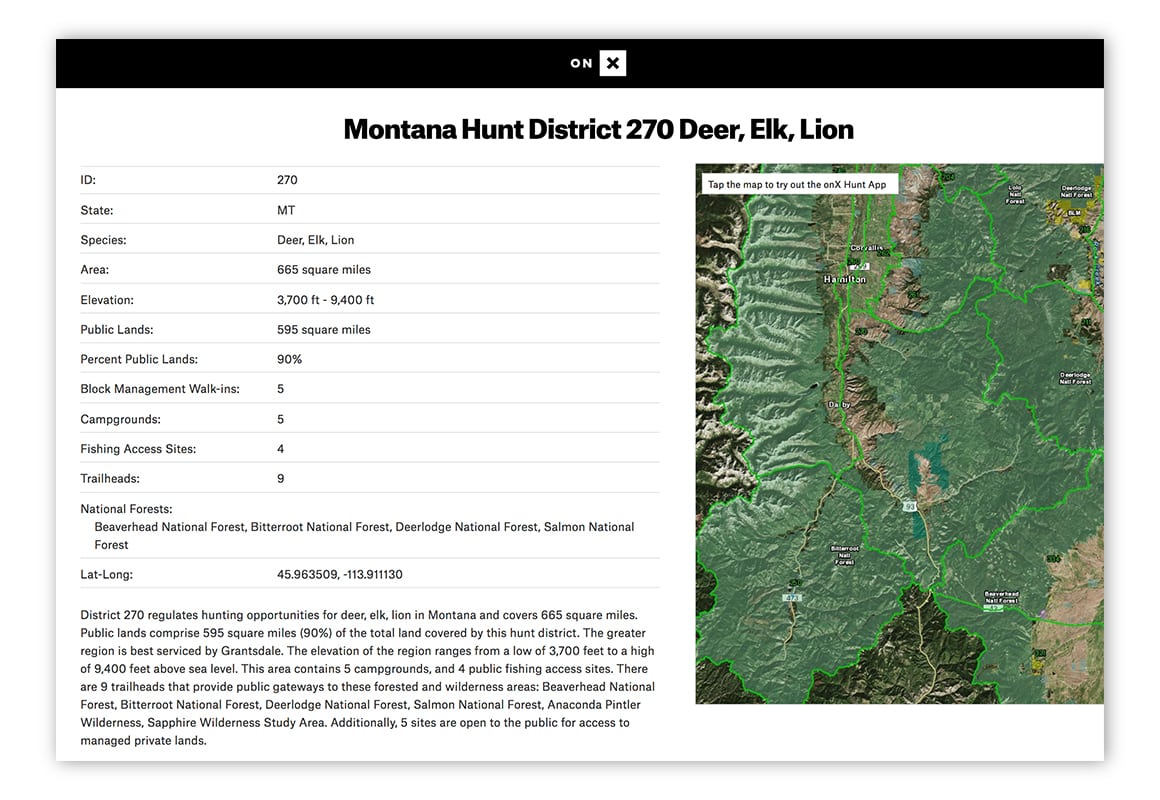Click the Lolo Natl Forest map label
This screenshot has width=1160, height=800.
pyautogui.click(x=1015, y=194)
